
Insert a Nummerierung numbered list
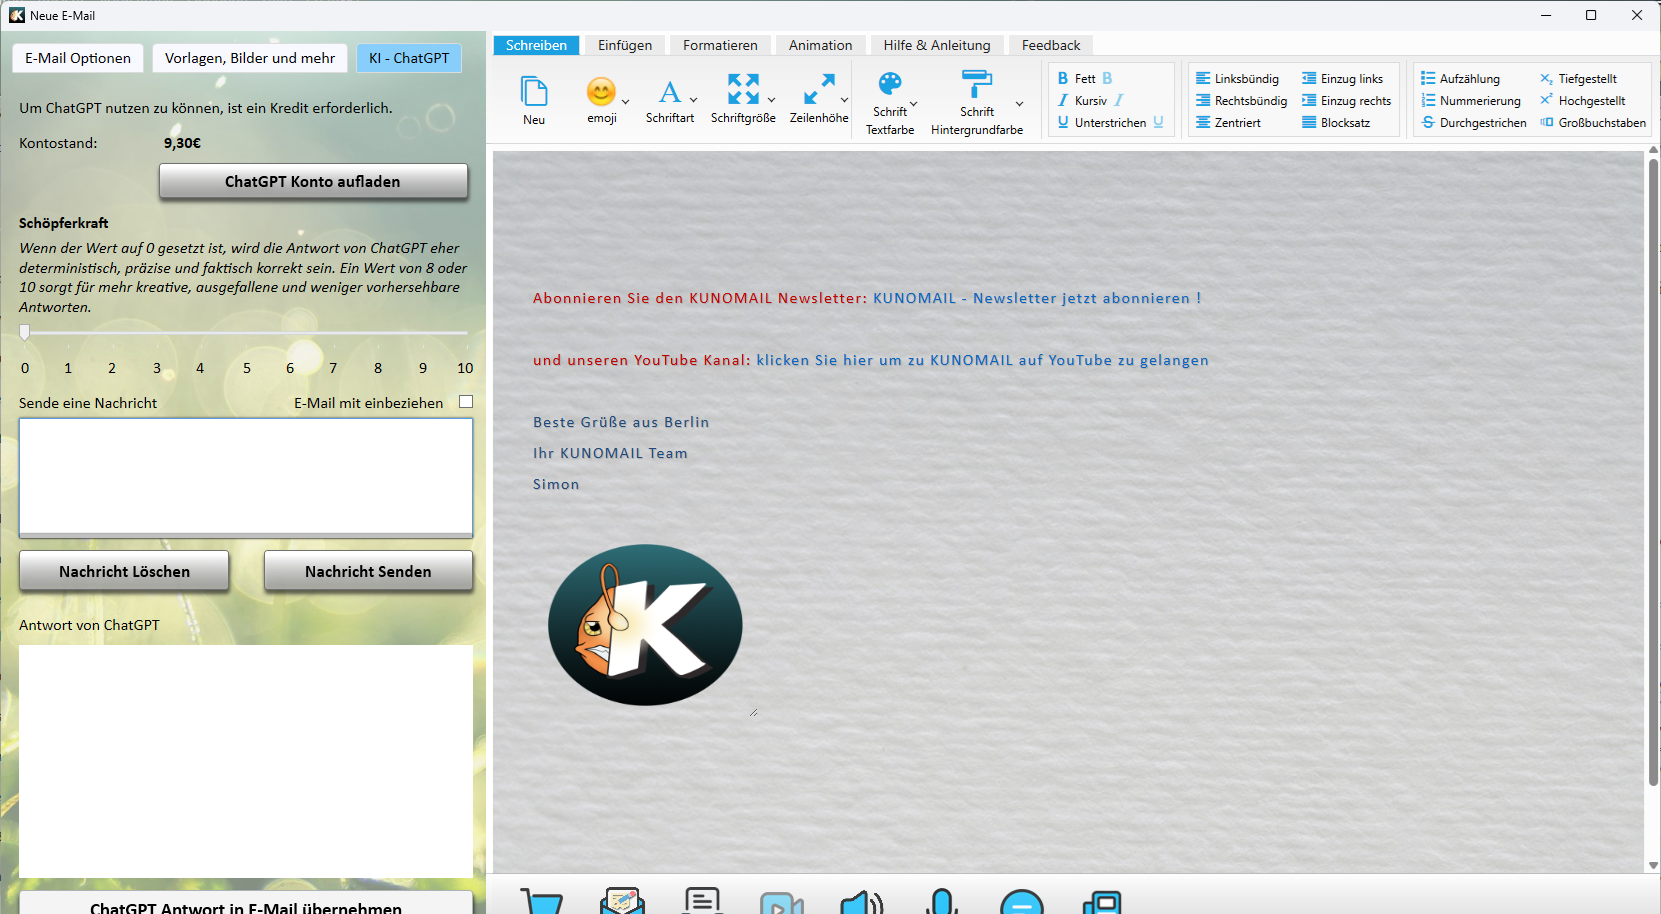pyautogui.click(x=1470, y=100)
